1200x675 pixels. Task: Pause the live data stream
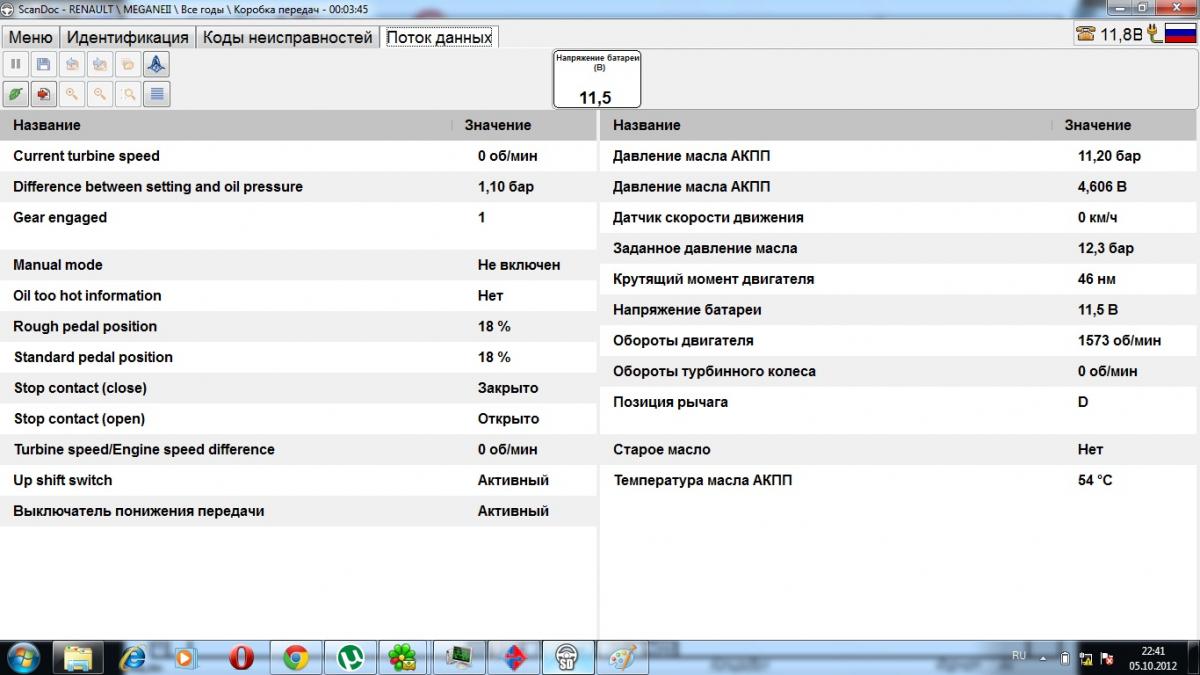click(x=15, y=65)
